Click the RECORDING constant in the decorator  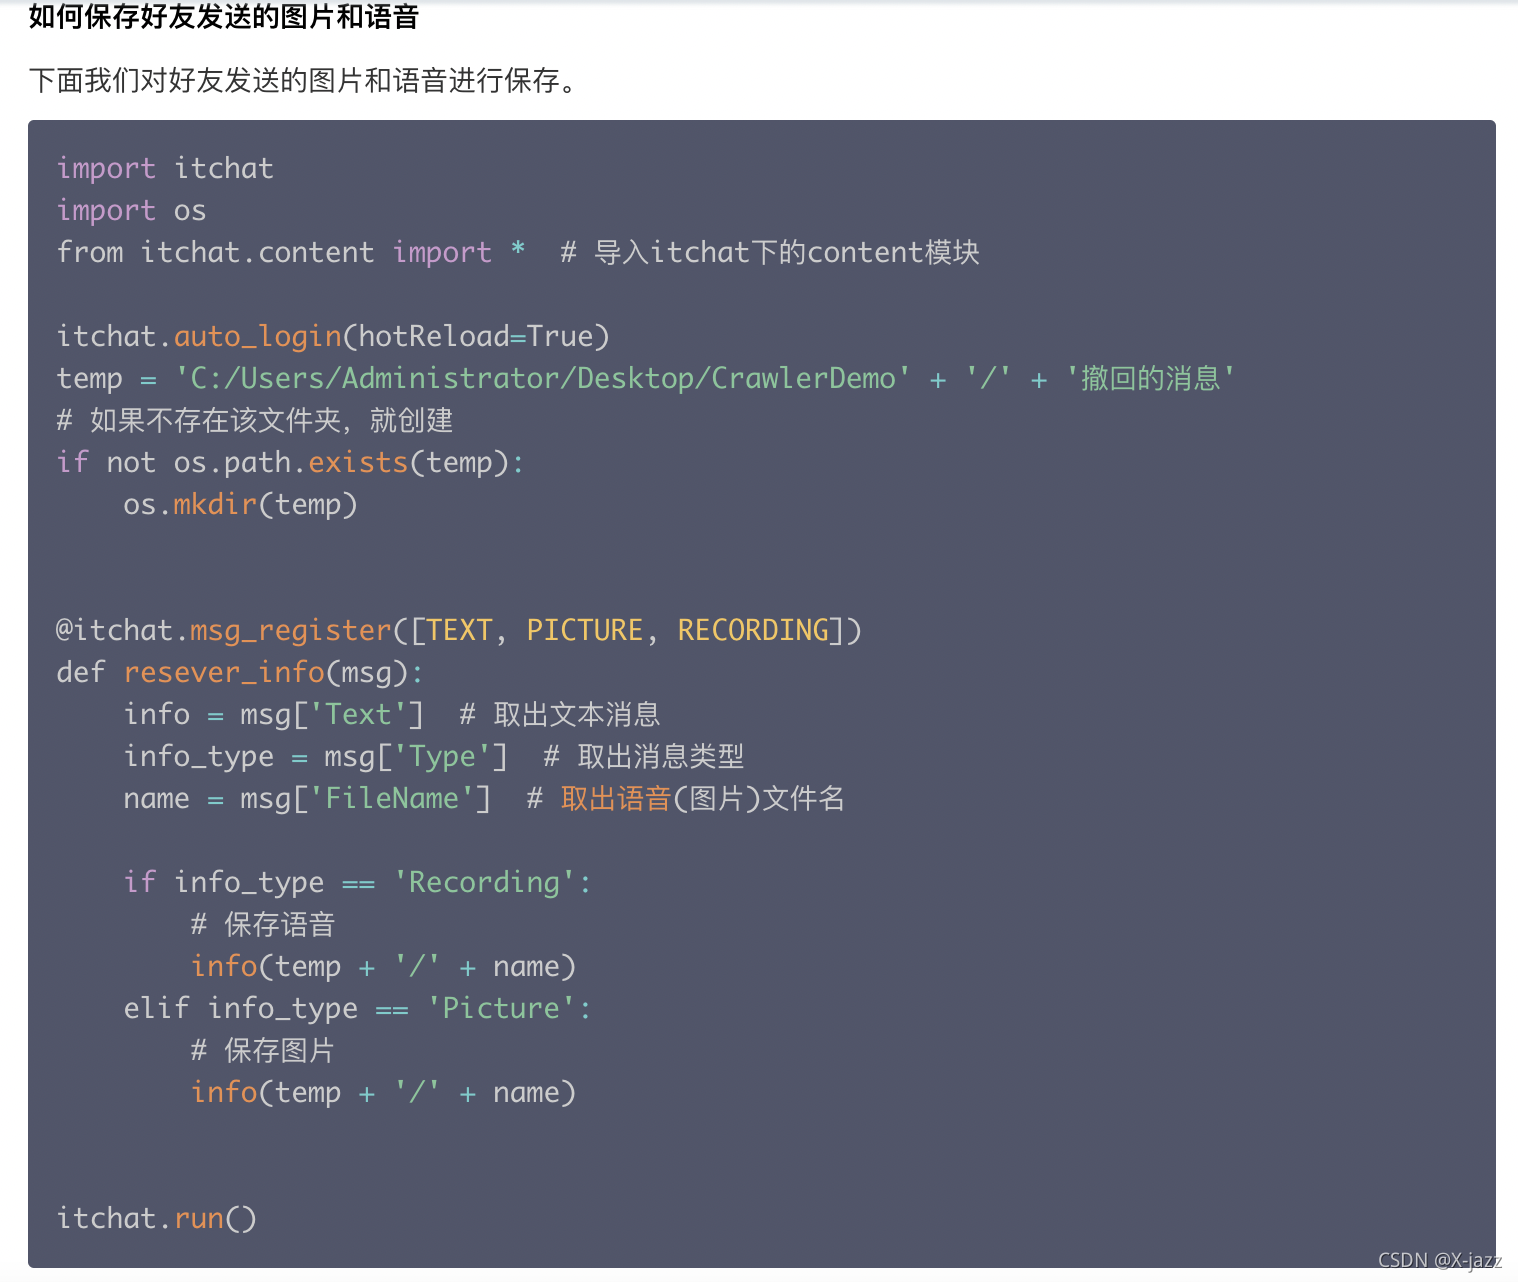pyautogui.click(x=754, y=630)
